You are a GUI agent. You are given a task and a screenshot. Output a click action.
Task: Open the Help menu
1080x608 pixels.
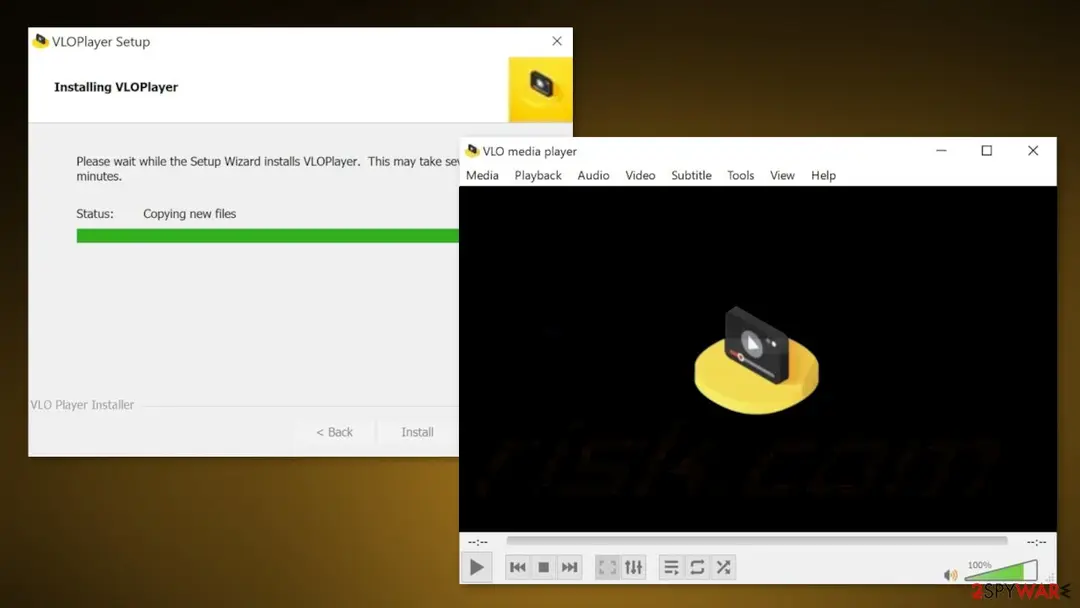click(823, 176)
